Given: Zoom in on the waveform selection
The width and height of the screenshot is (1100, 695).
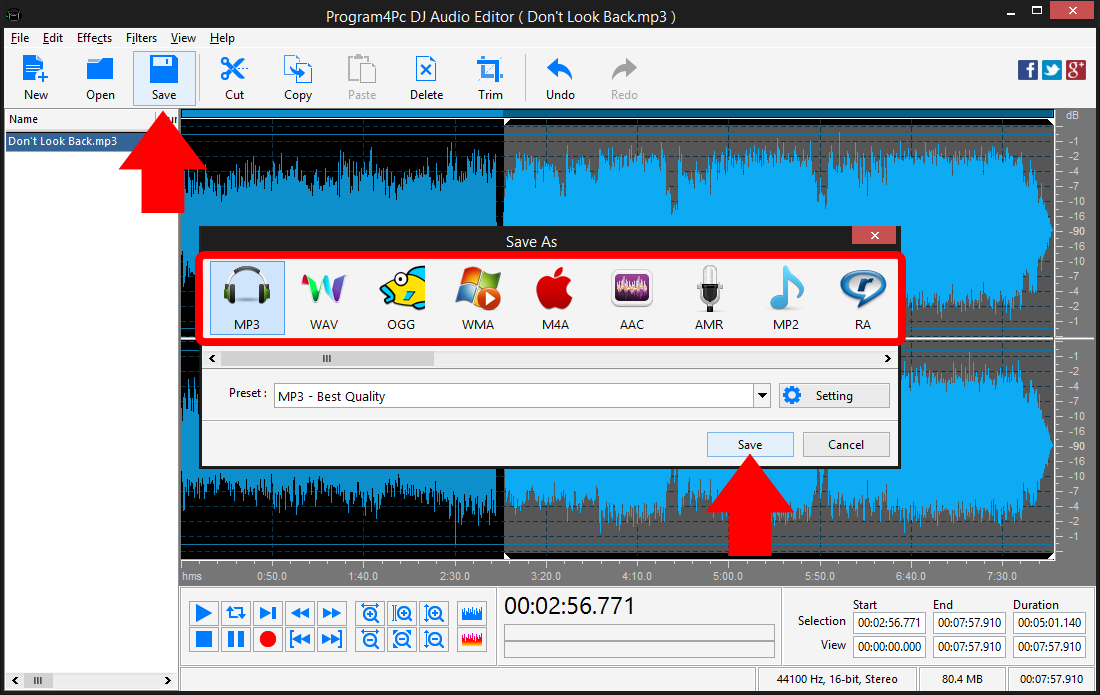Looking at the screenshot, I should click(402, 613).
